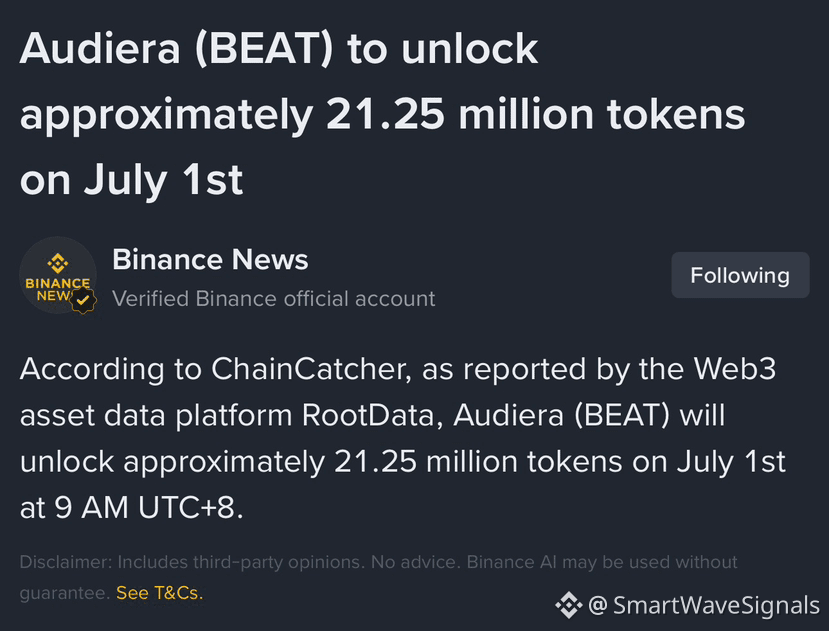
Task: Click the yellow BINANCE NEWS text in avatar
Action: tap(58, 289)
